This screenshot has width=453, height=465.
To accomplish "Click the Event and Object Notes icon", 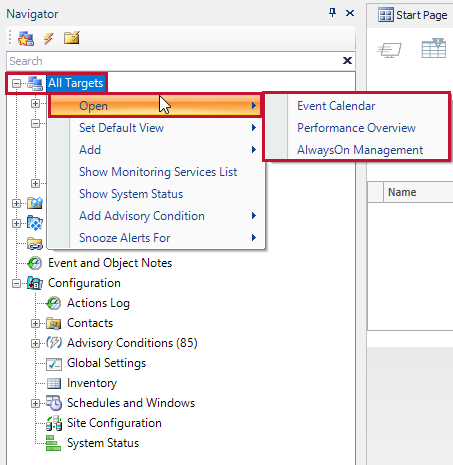I will tap(35, 263).
